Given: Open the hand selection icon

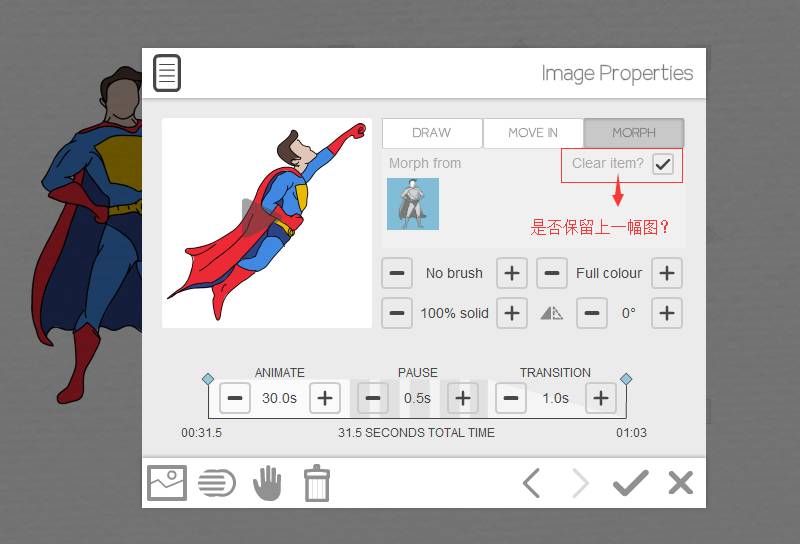Looking at the screenshot, I should pyautogui.click(x=267, y=483).
